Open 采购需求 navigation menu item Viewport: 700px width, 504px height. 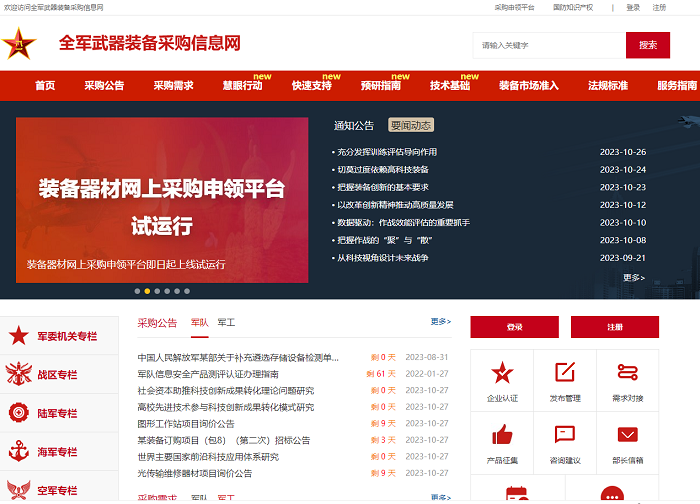click(173, 85)
